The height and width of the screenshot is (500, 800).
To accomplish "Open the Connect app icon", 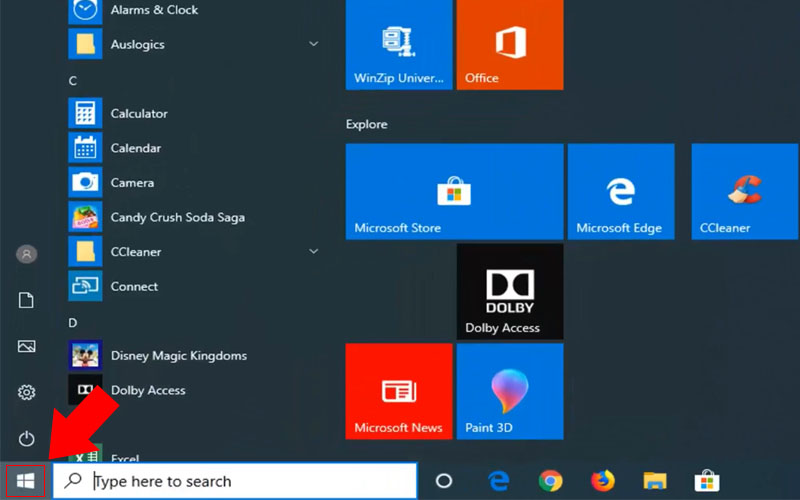I will tap(85, 286).
